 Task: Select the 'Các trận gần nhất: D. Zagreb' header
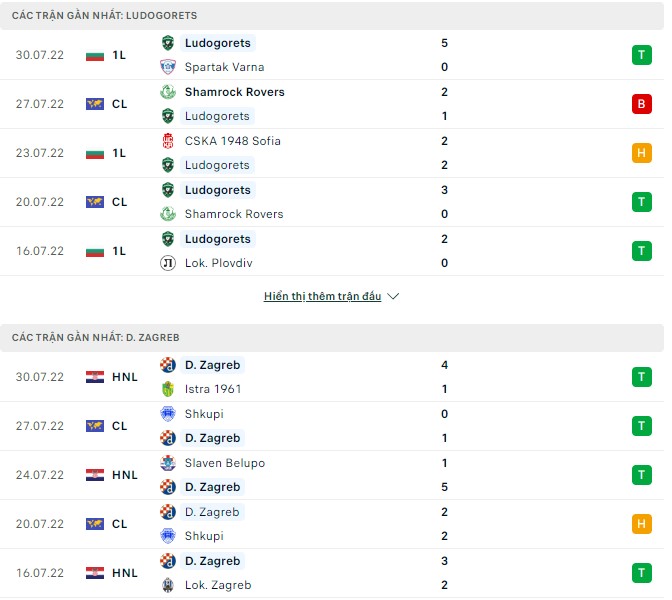point(96,338)
